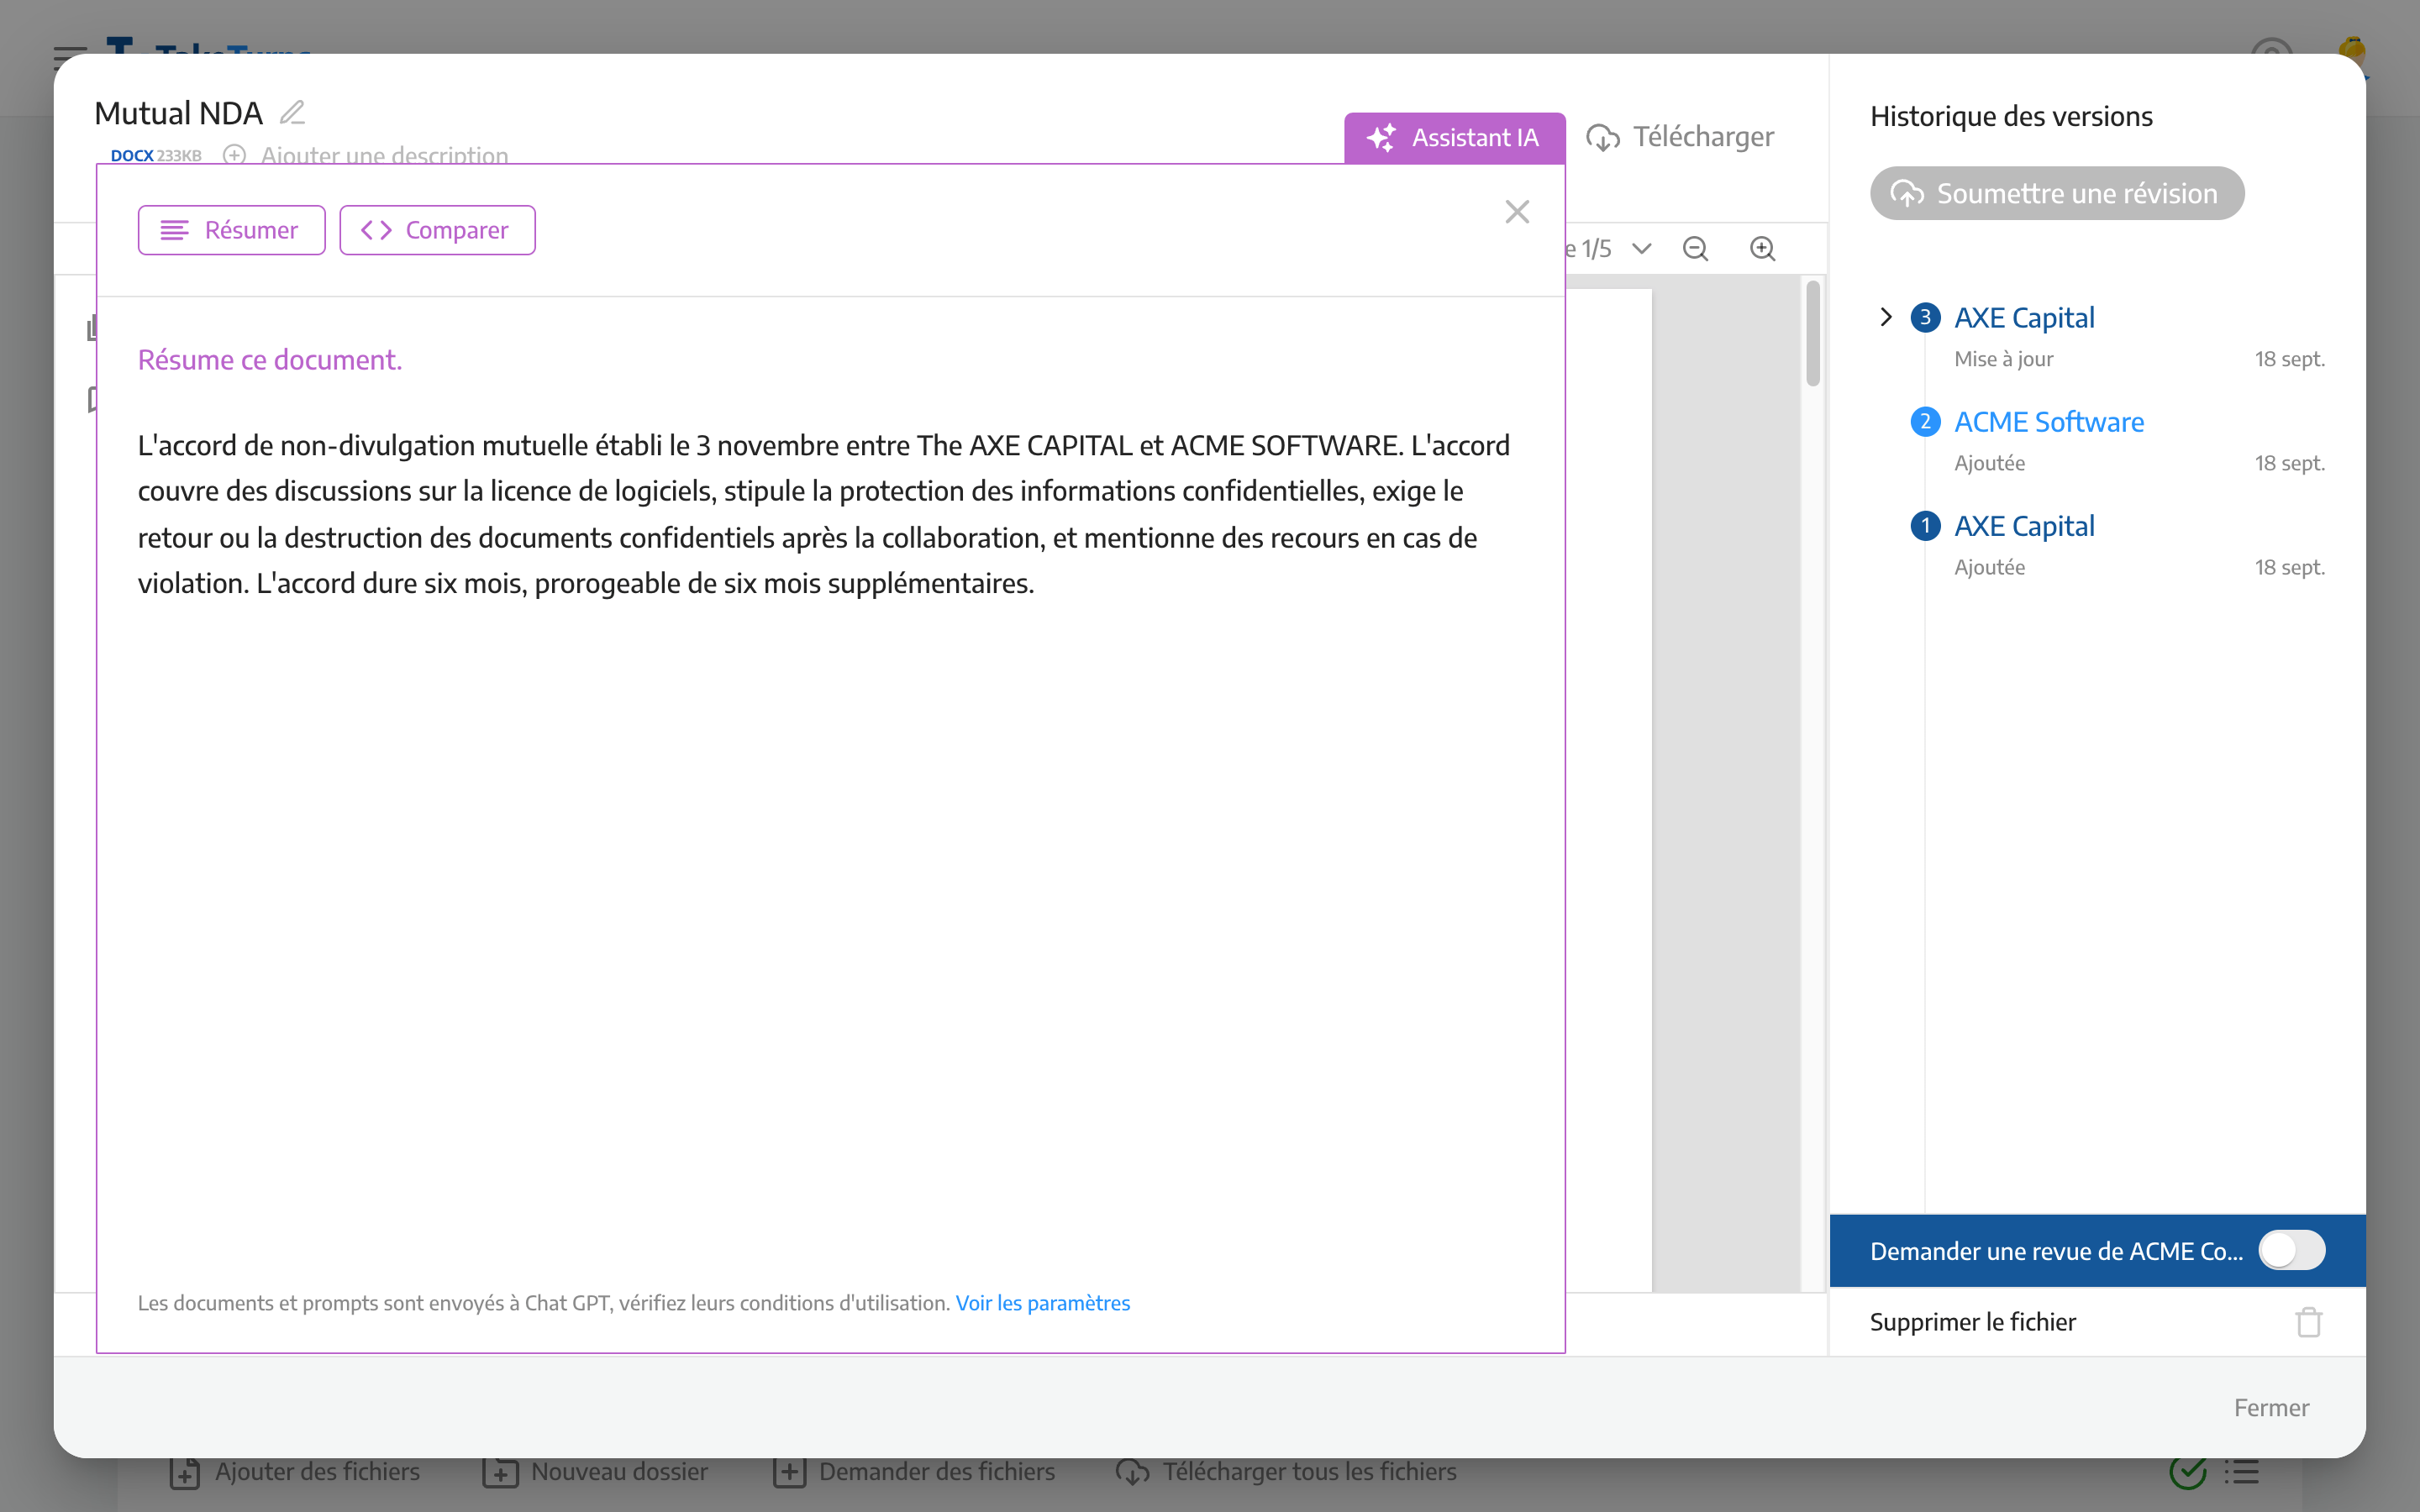Click the Fermer button to close dialog
The width and height of the screenshot is (2420, 1512).
2270,1408
